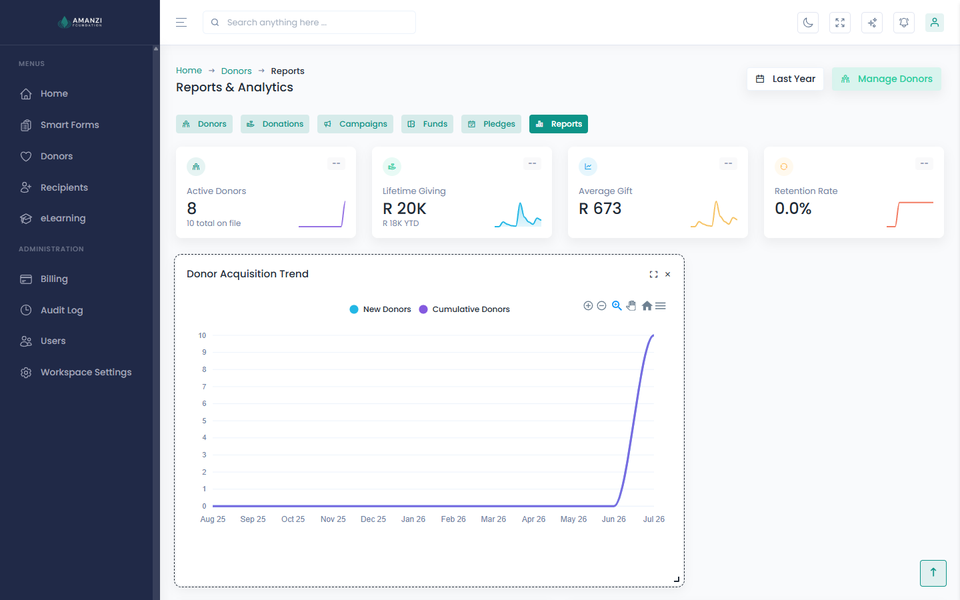Select the chart selection zoom magnifier tool
Viewport: 960px width, 600px height.
pyautogui.click(x=617, y=306)
